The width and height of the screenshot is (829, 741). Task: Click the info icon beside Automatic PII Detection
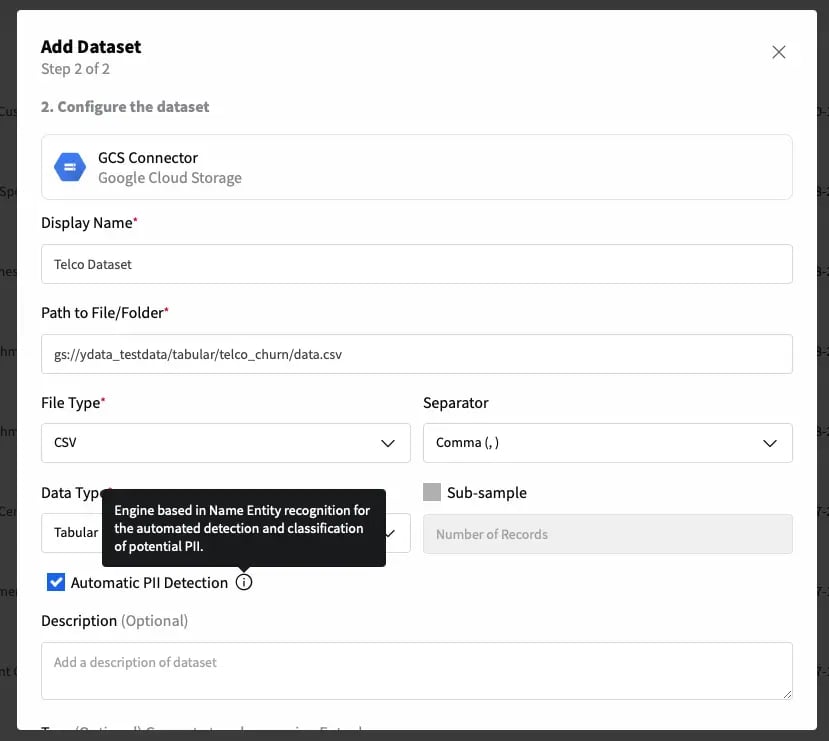pyautogui.click(x=244, y=582)
